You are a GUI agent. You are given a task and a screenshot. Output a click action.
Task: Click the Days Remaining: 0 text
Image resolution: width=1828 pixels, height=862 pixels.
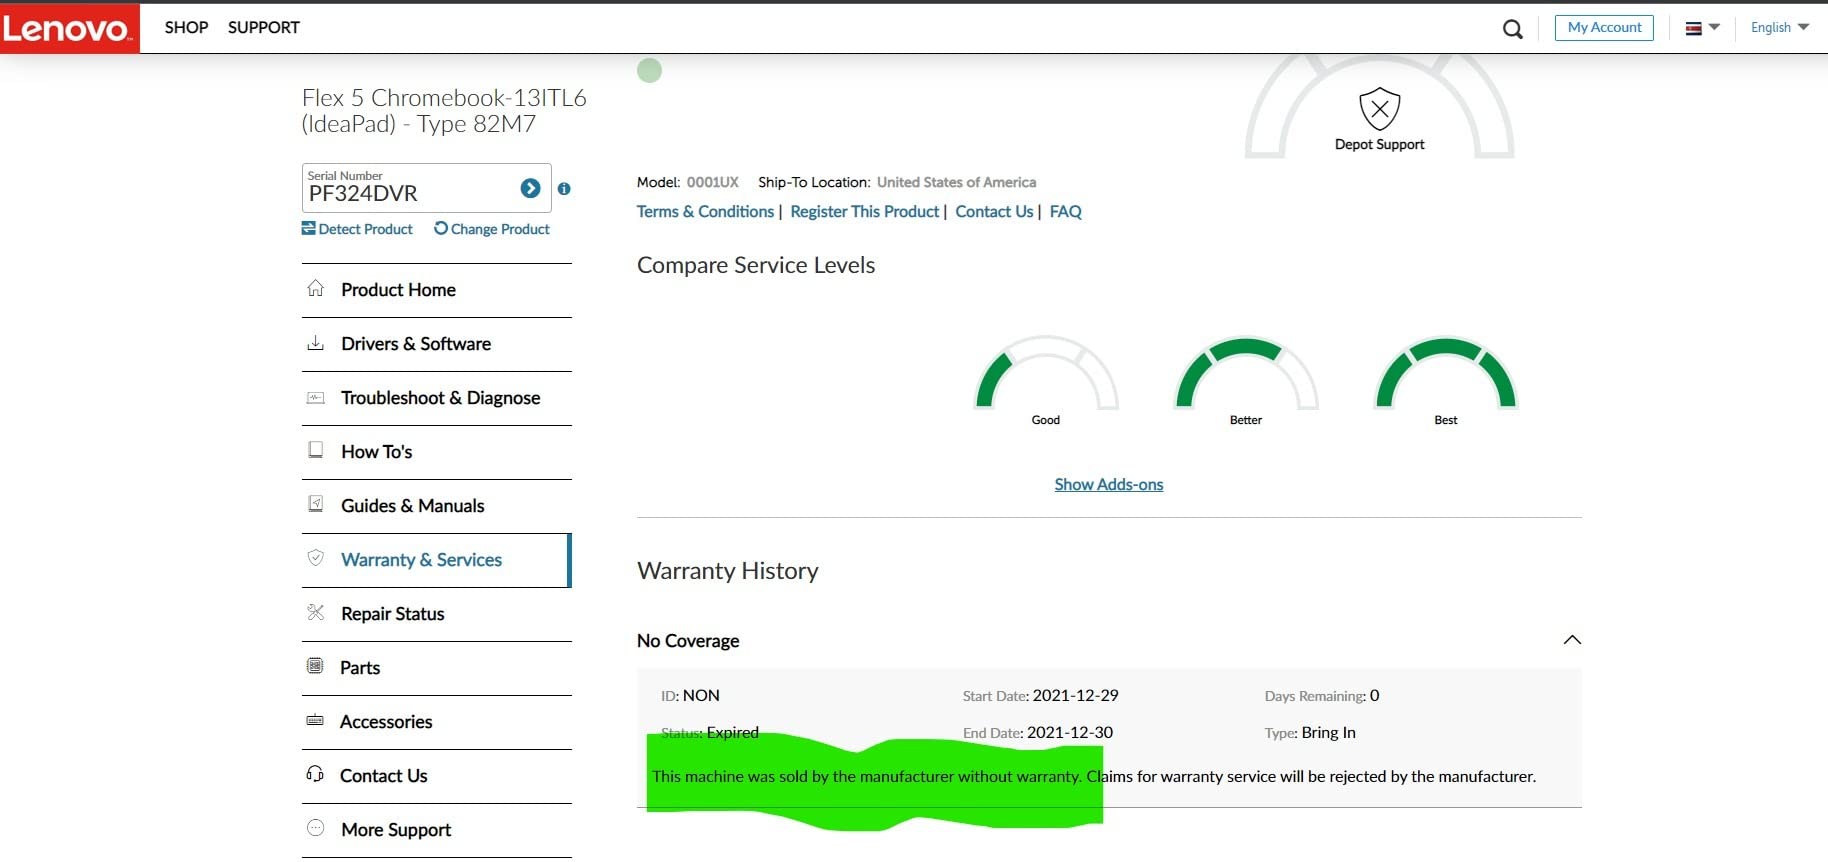pyautogui.click(x=1322, y=695)
